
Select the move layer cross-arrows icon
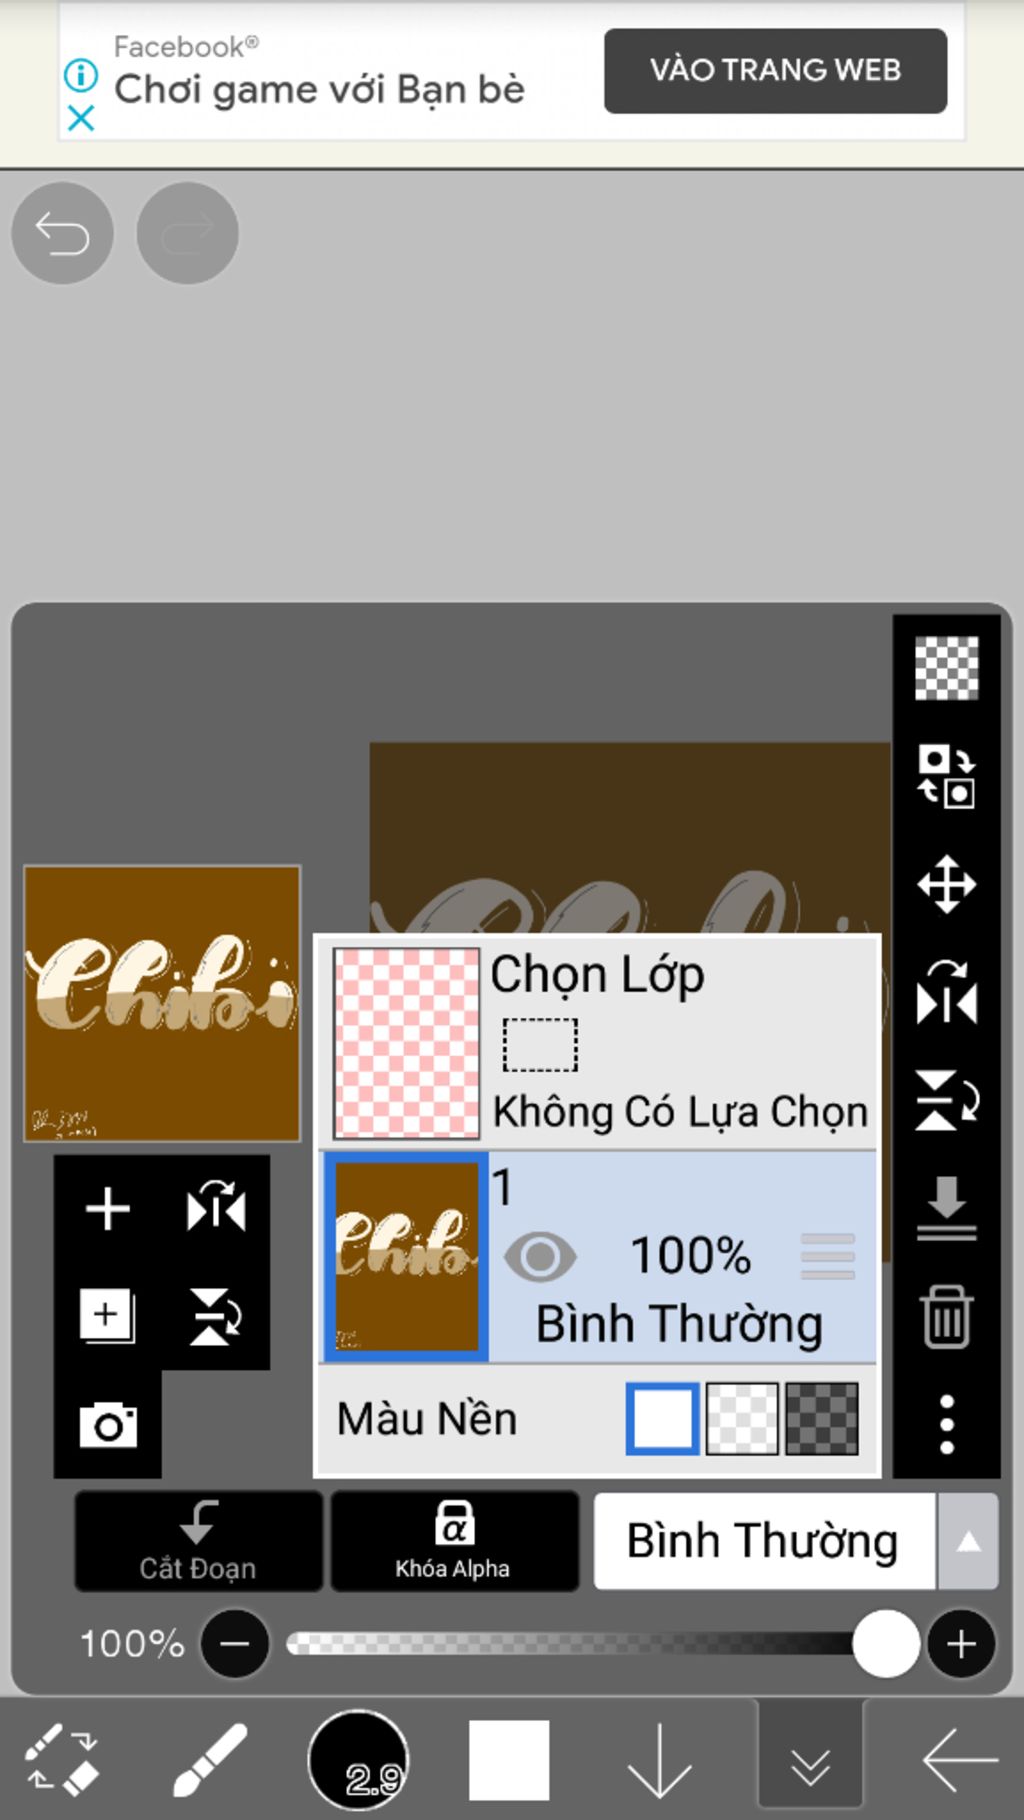tap(946, 884)
